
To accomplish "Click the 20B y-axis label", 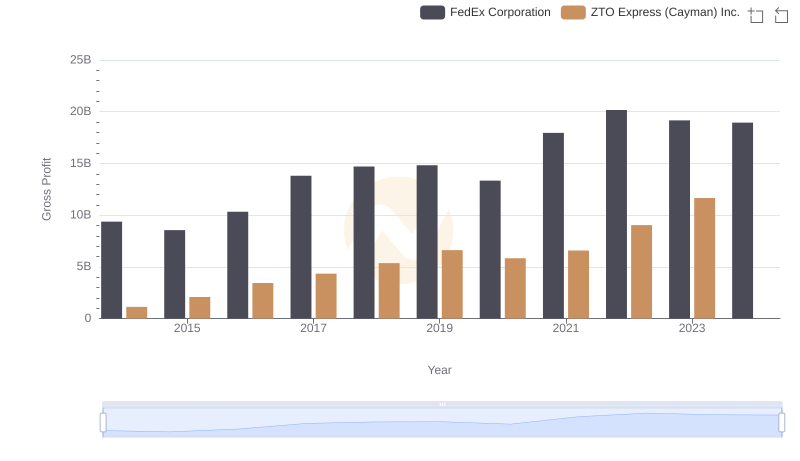I will [x=81, y=111].
